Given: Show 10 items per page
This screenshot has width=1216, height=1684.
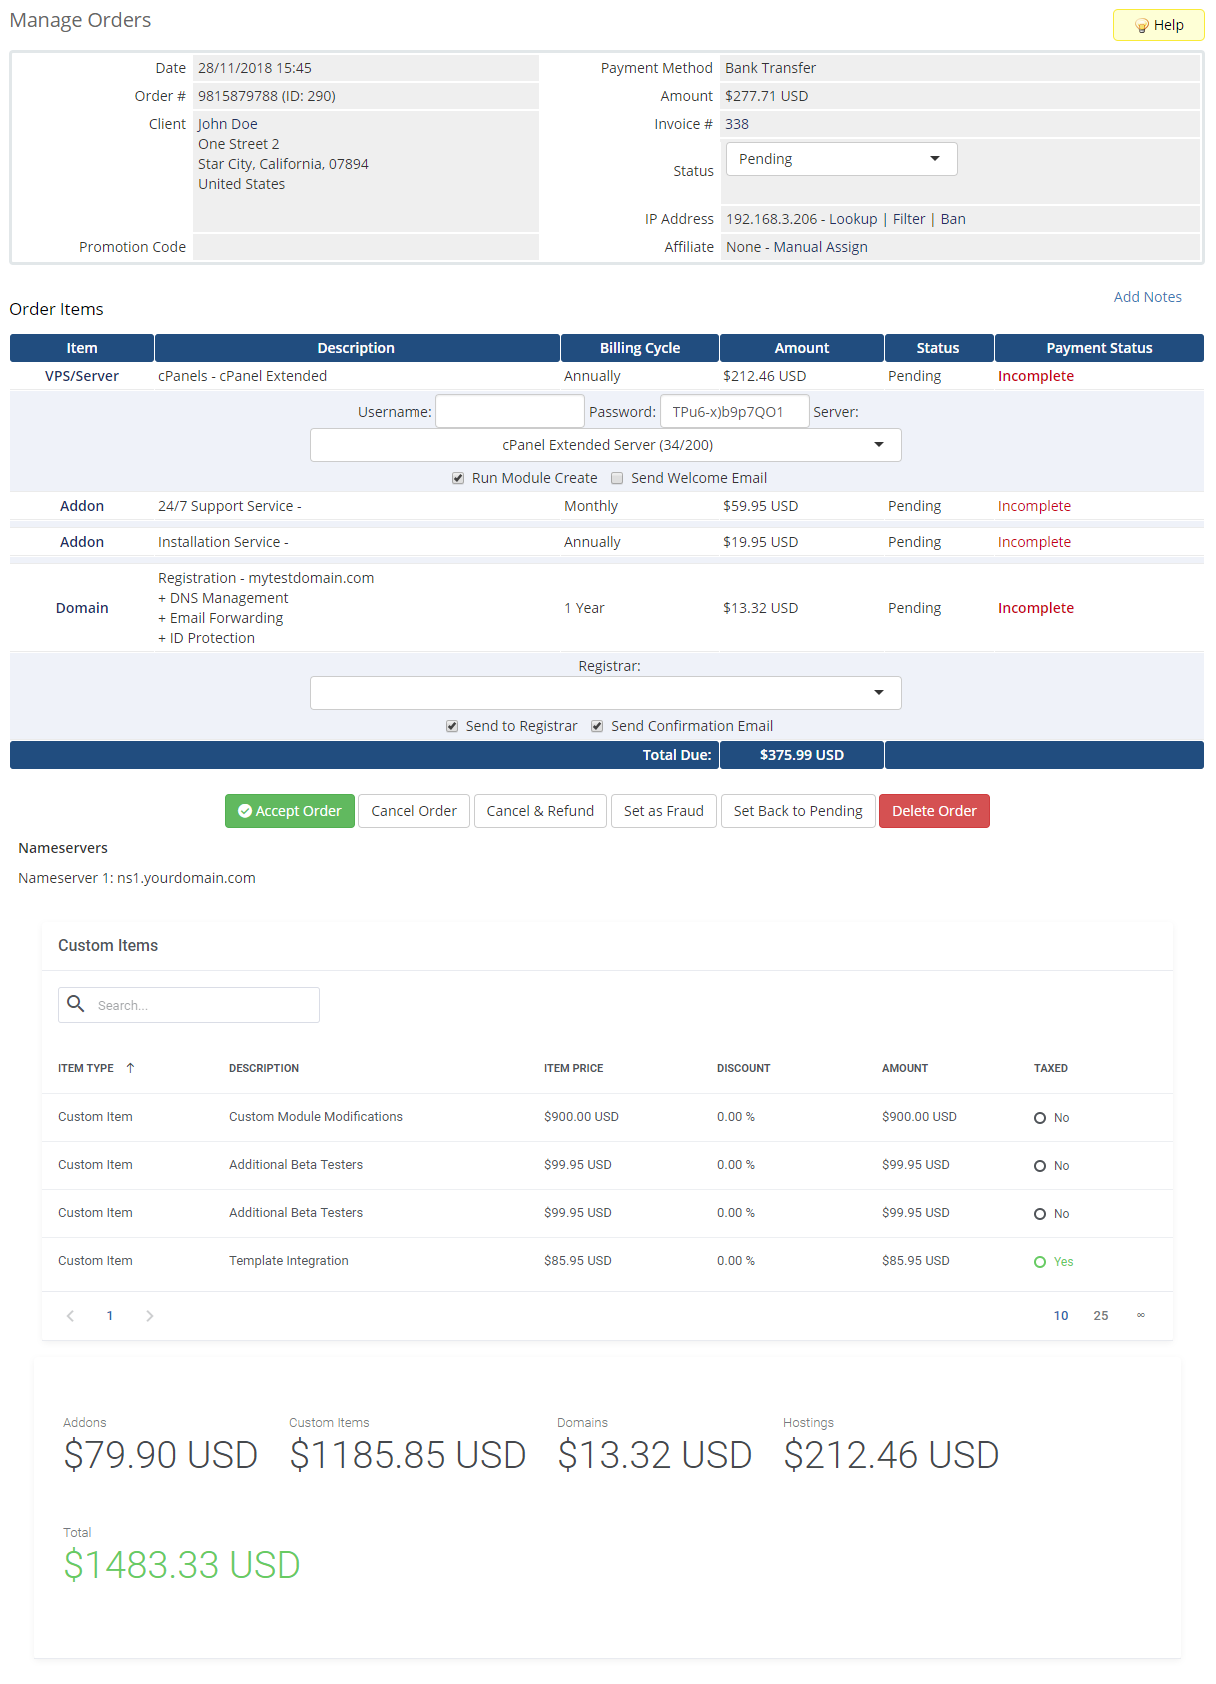Looking at the screenshot, I should pos(1061,1316).
